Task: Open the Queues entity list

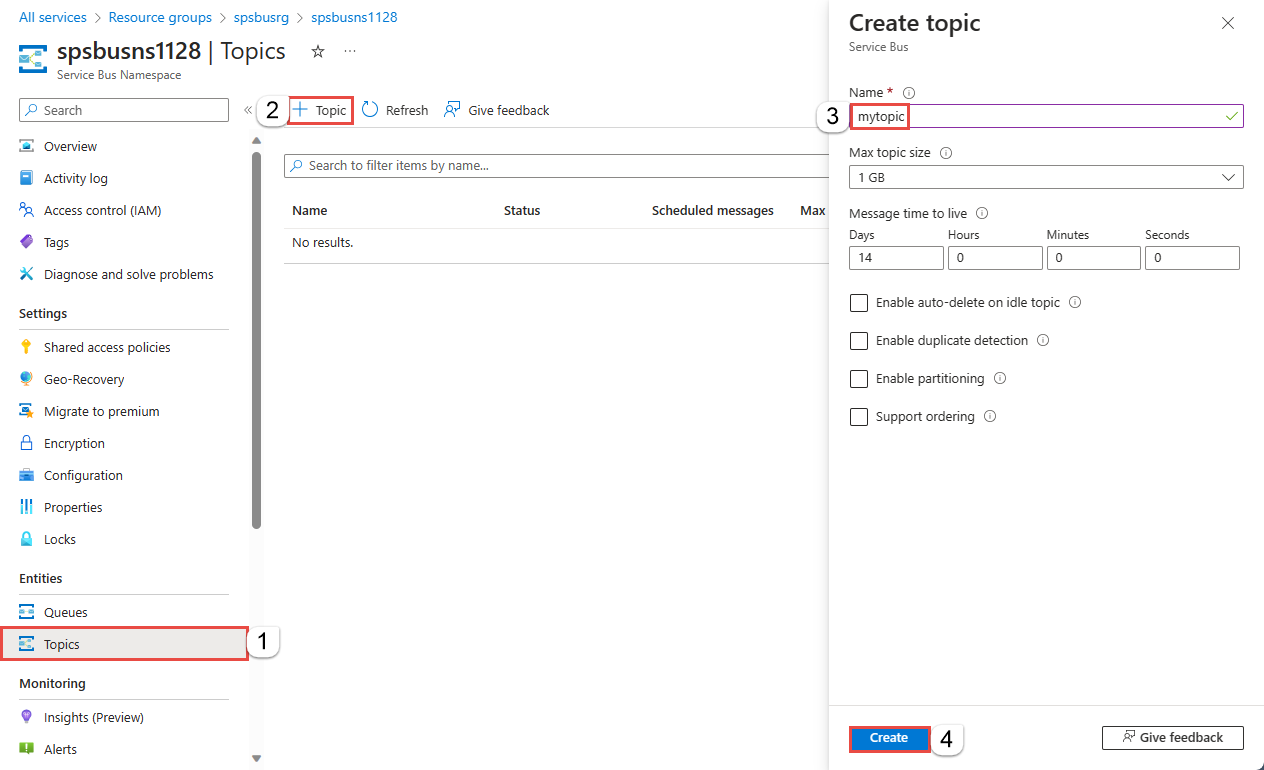Action: click(65, 612)
